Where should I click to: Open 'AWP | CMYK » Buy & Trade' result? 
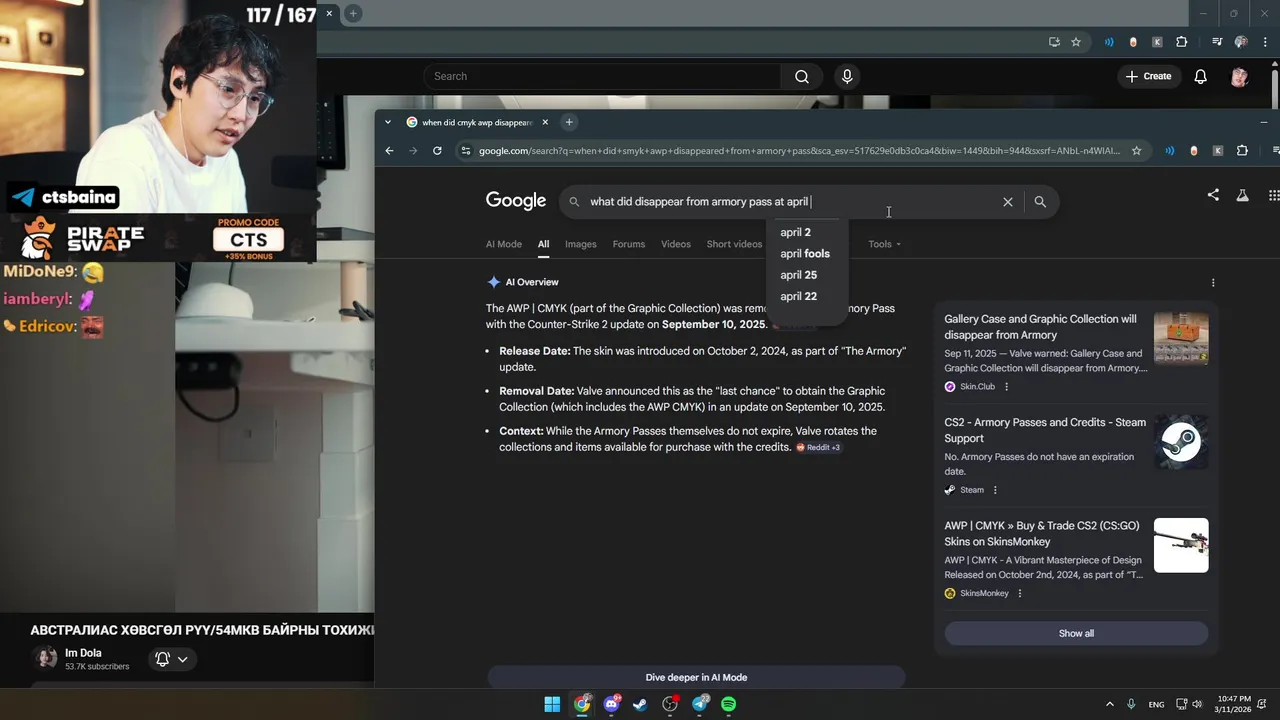[x=1042, y=533]
